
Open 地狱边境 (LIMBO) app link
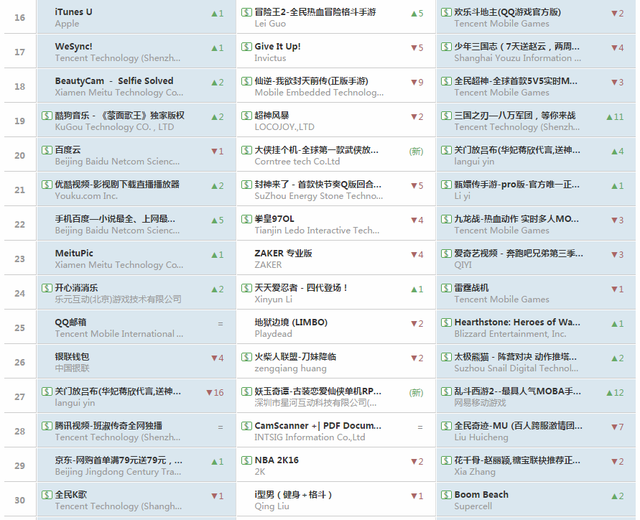click(291, 322)
